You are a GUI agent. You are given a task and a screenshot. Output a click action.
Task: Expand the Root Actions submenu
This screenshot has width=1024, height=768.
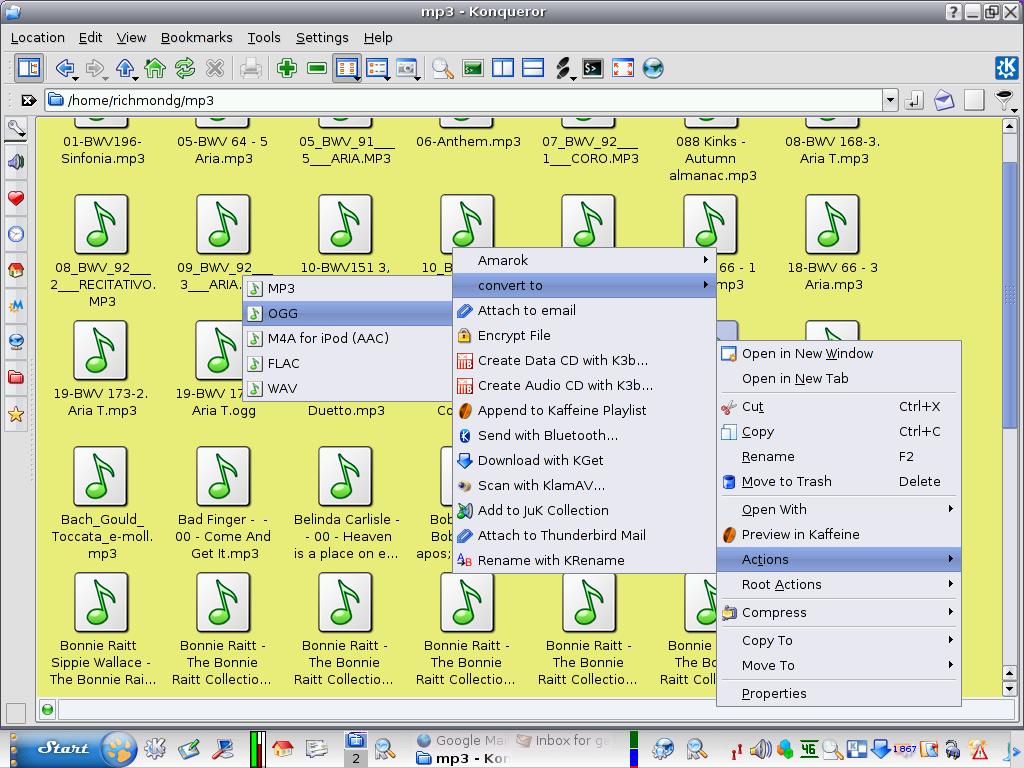[x=839, y=584]
